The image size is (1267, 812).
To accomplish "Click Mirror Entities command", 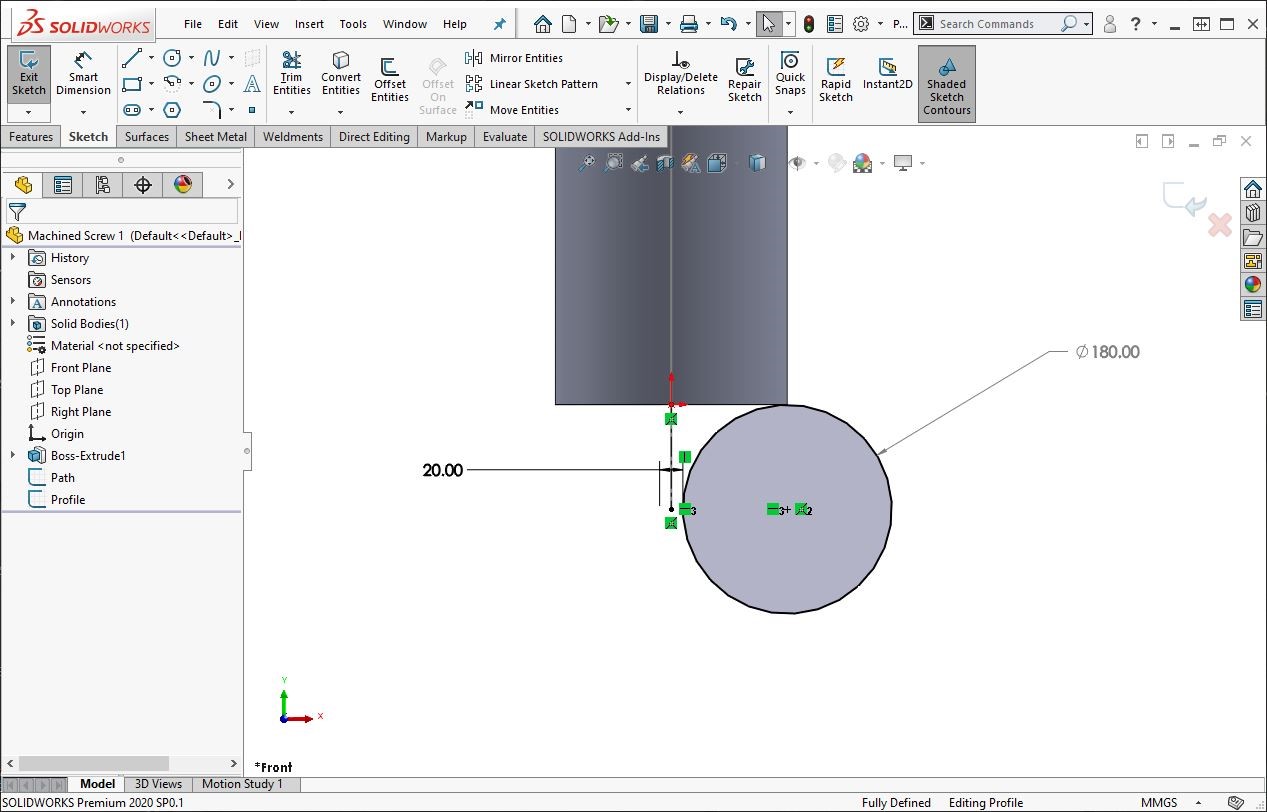I will 525,58.
